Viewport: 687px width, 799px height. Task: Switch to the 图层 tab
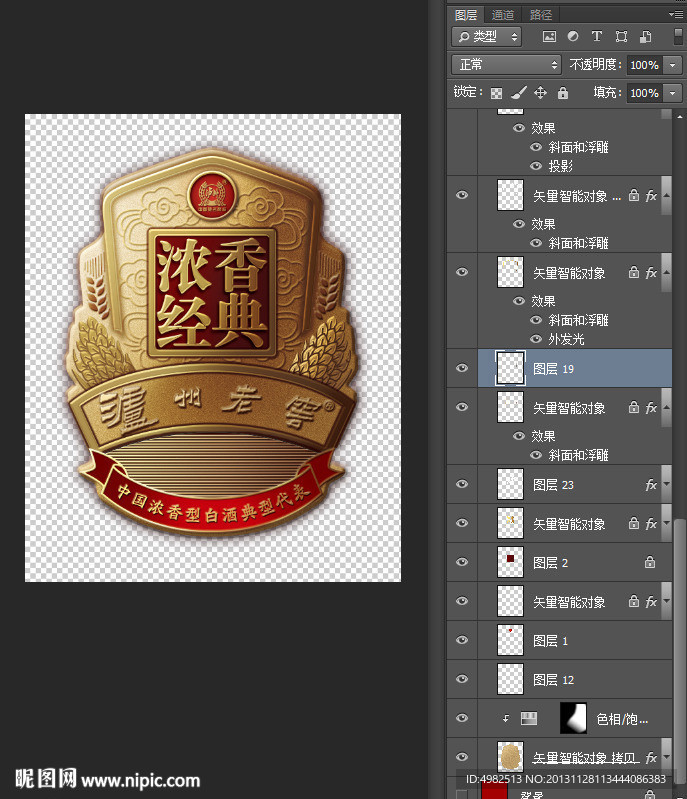click(466, 15)
